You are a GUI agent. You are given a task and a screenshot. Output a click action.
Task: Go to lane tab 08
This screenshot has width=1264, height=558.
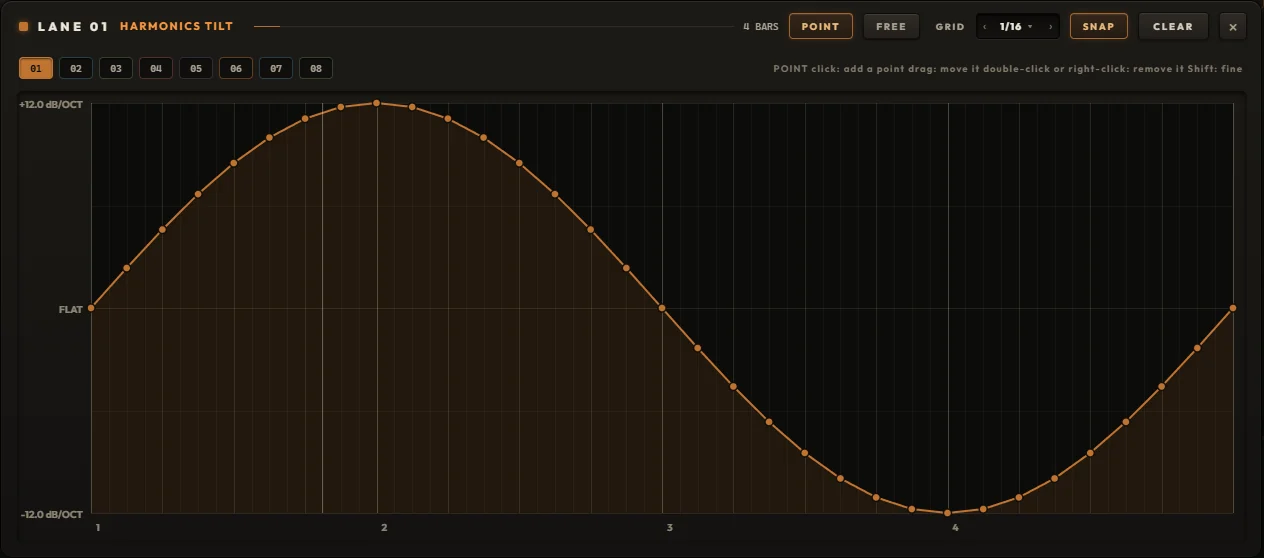316,68
